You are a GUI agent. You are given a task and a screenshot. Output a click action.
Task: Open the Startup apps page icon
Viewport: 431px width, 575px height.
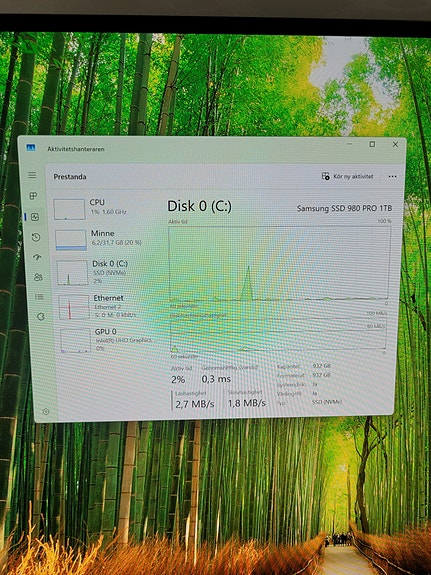pos(37,257)
